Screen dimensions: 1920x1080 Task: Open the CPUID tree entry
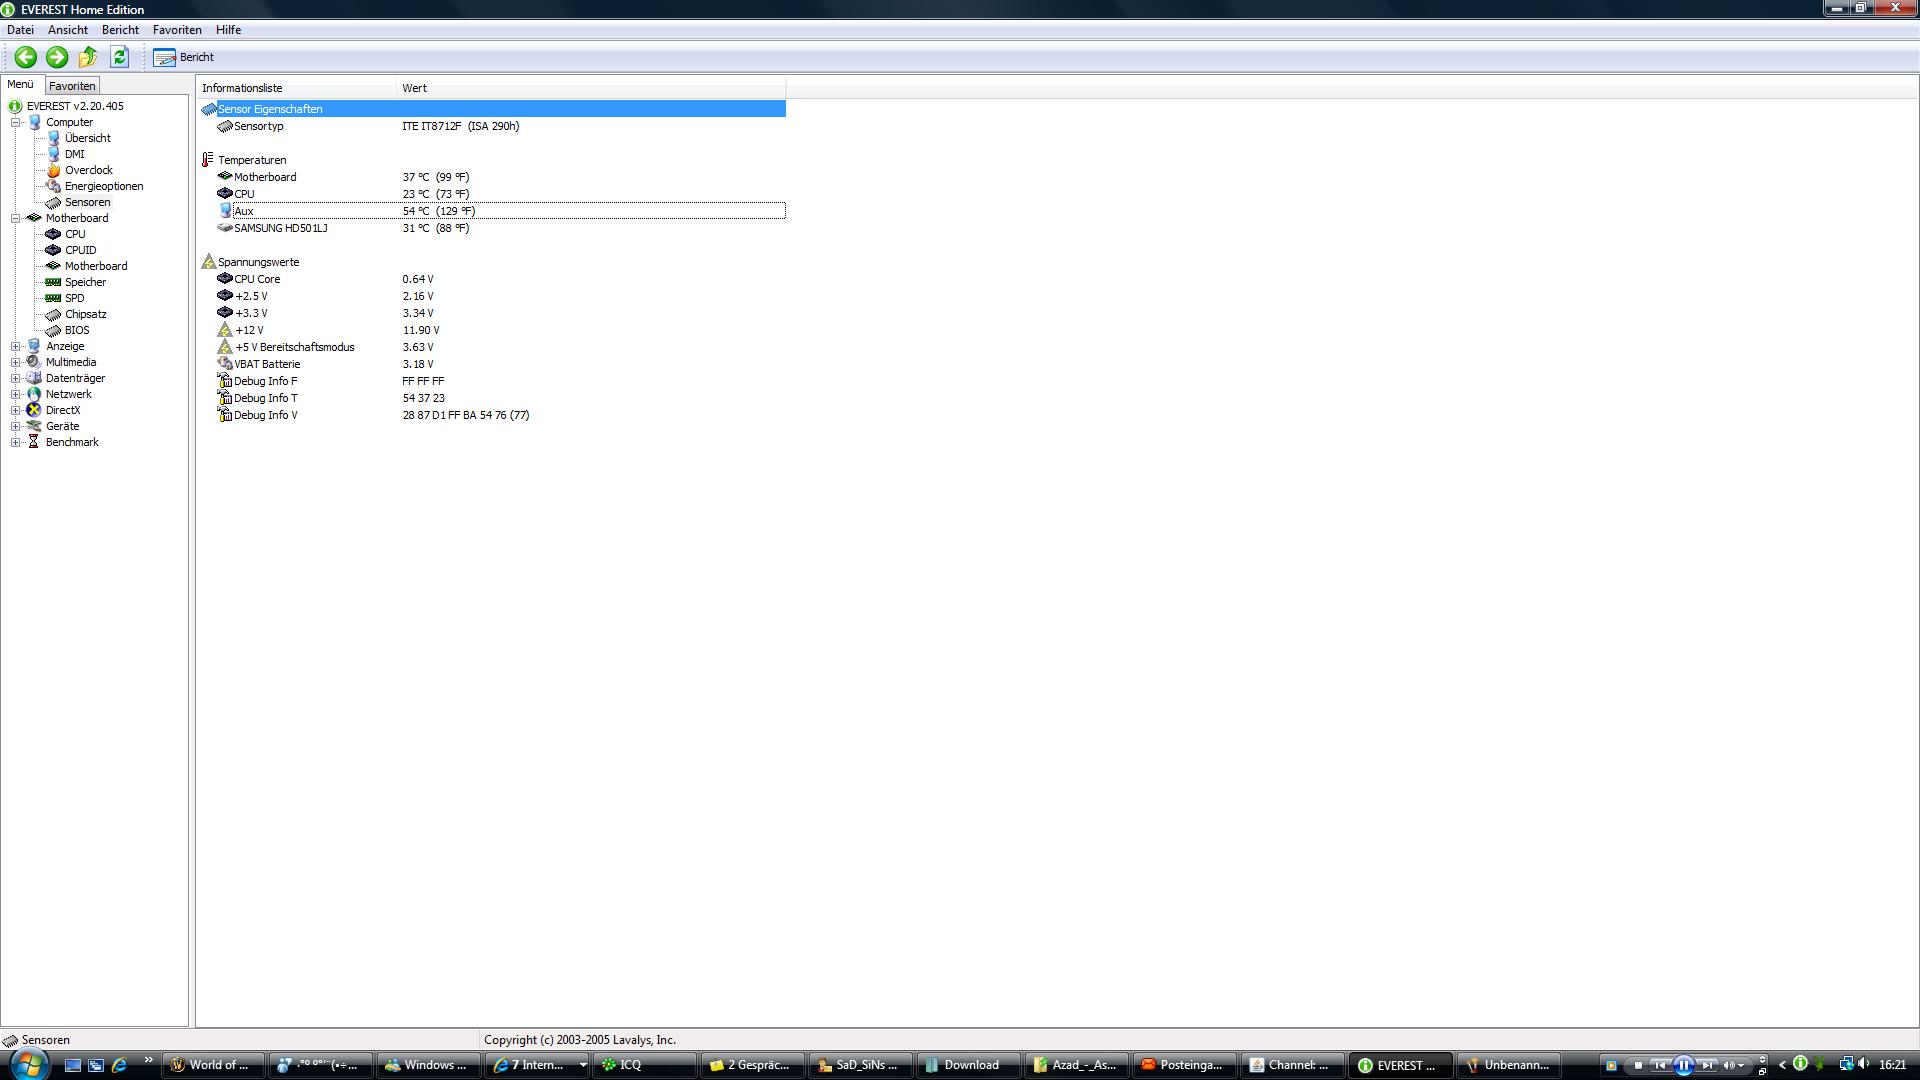pos(80,250)
